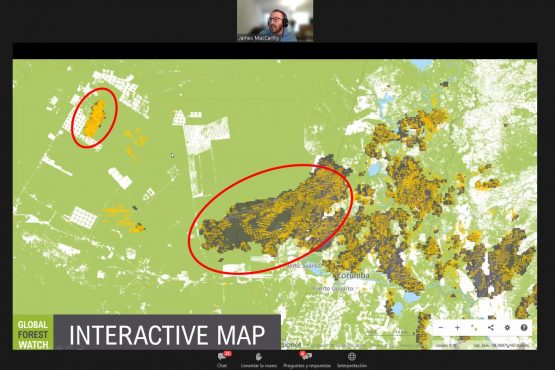Click the lat/lon coordinates readout at bottom right
This screenshot has height=370, width=555.
[502, 345]
